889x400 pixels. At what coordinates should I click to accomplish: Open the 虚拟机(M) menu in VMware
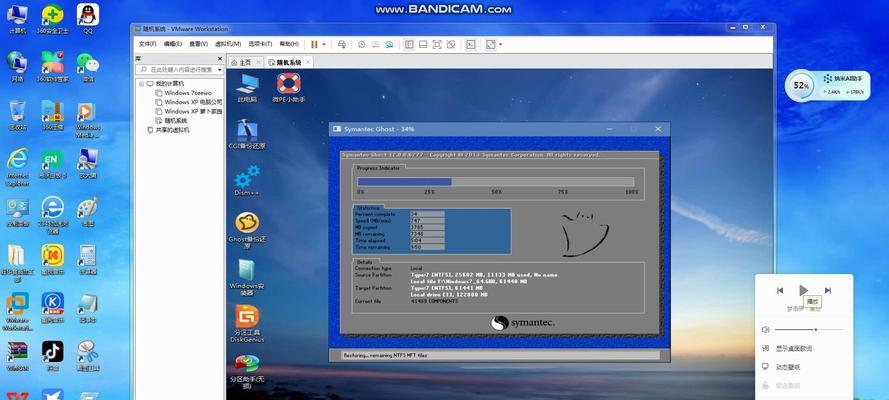click(228, 44)
